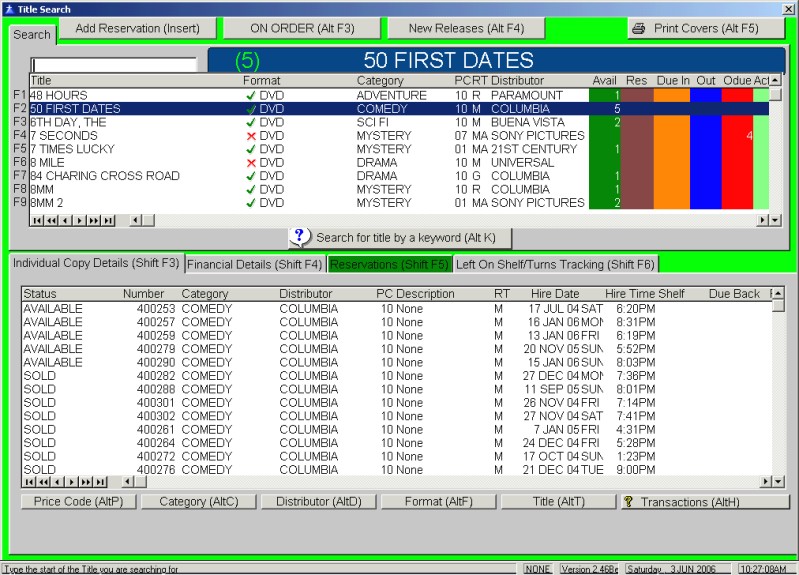Open the Financial Details tab
This screenshot has height=575, width=799.
tap(255, 265)
